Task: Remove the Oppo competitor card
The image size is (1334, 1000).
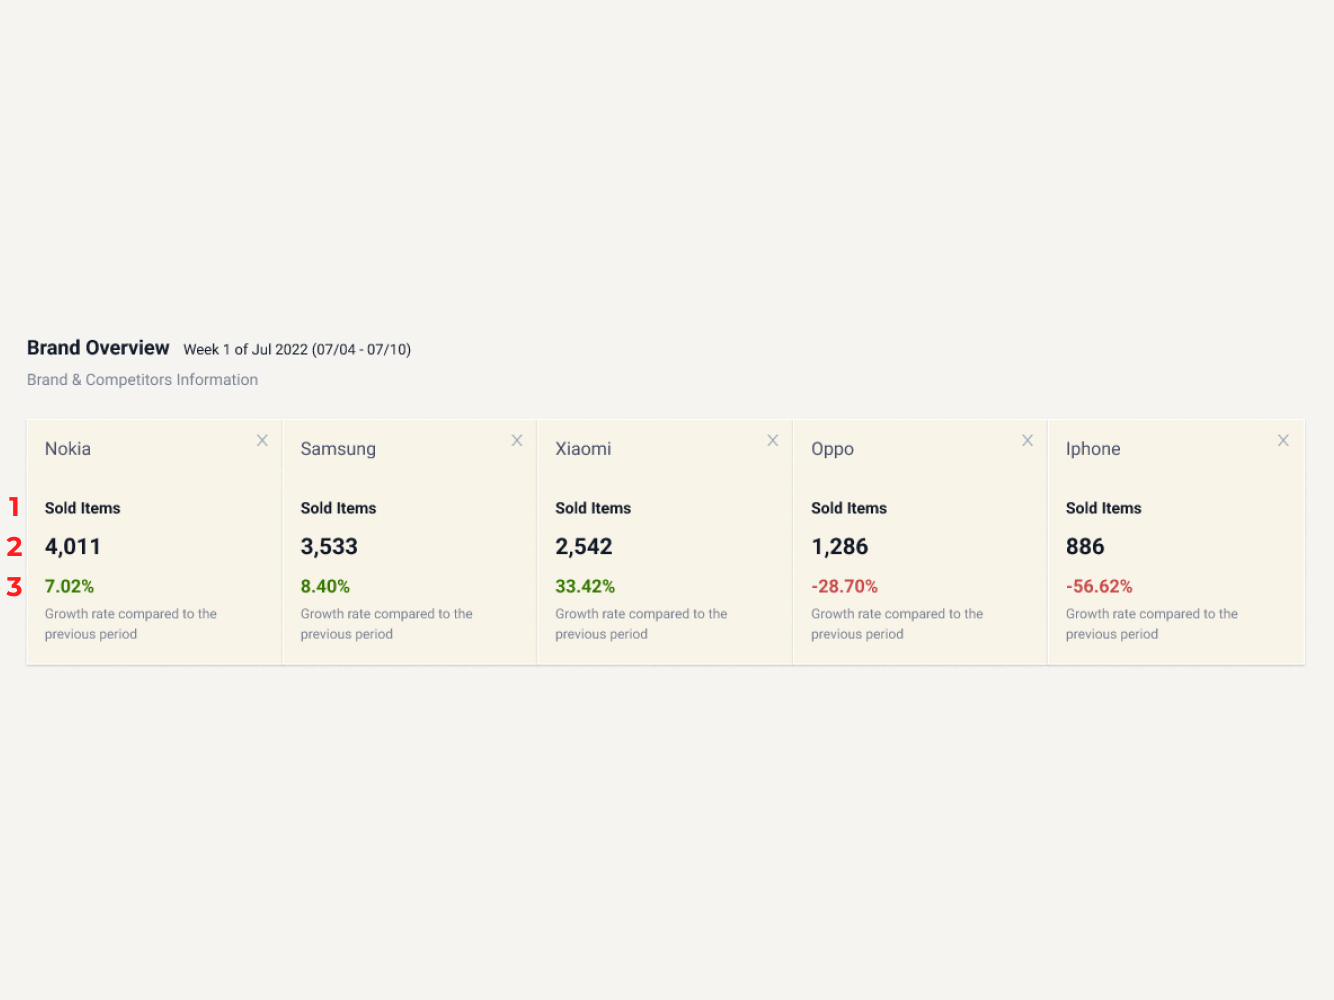Action: point(1027,440)
